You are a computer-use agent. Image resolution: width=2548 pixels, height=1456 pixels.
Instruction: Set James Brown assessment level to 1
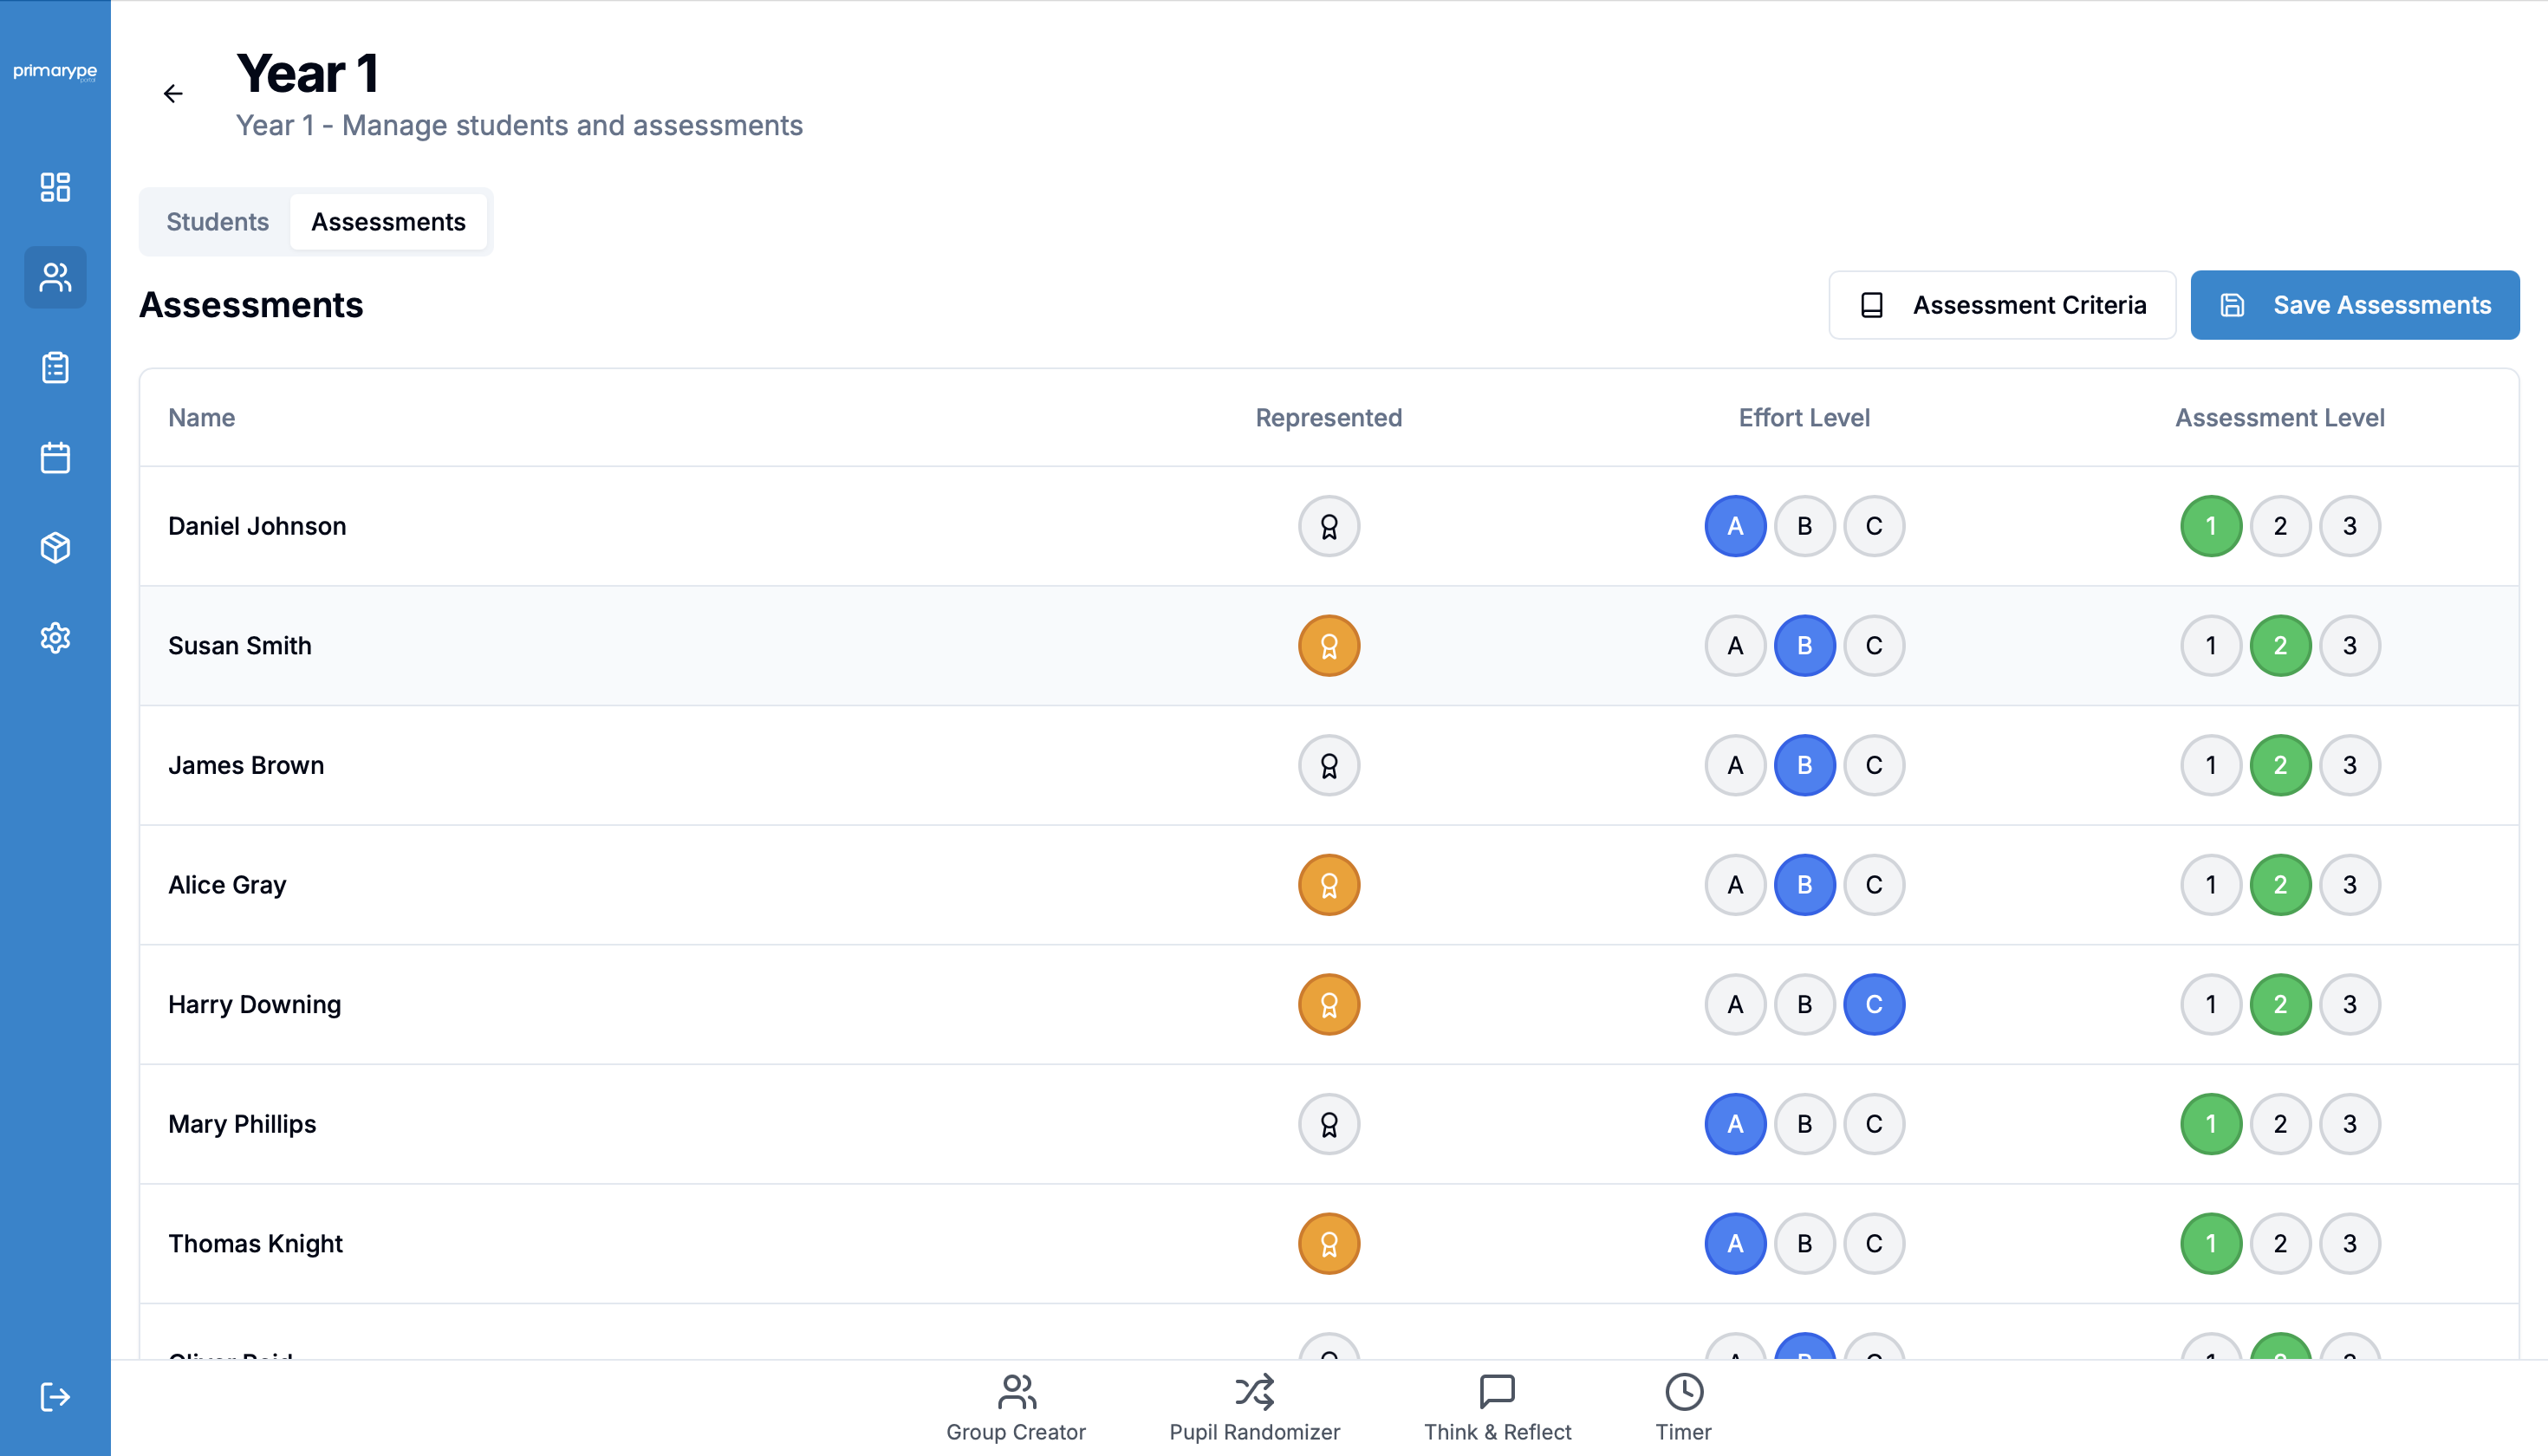(2211, 765)
